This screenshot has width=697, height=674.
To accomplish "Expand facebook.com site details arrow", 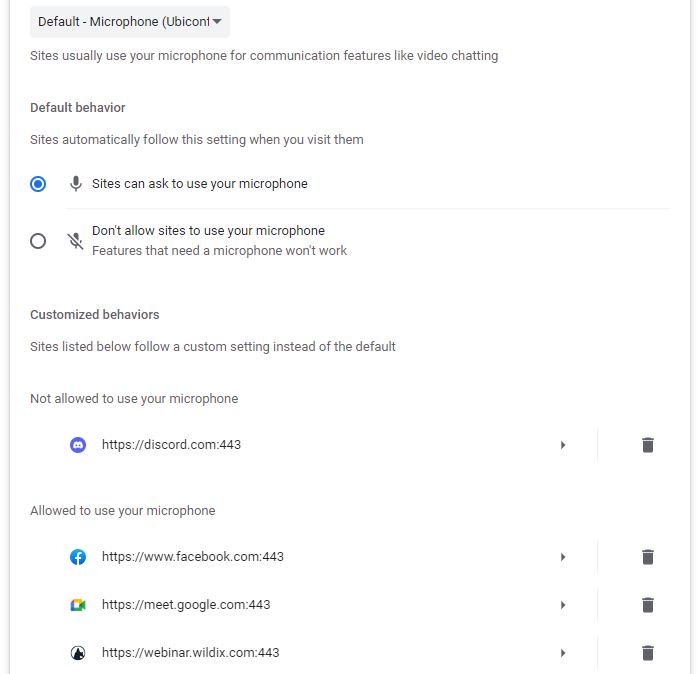I will tap(563, 557).
